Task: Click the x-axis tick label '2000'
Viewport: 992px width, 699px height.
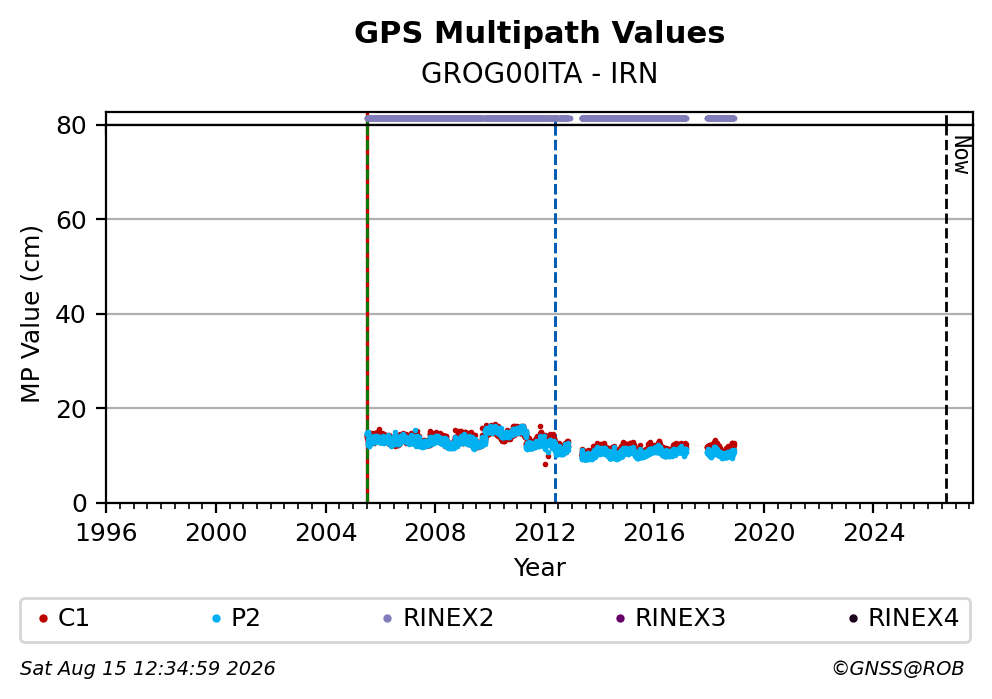Action: 216,533
